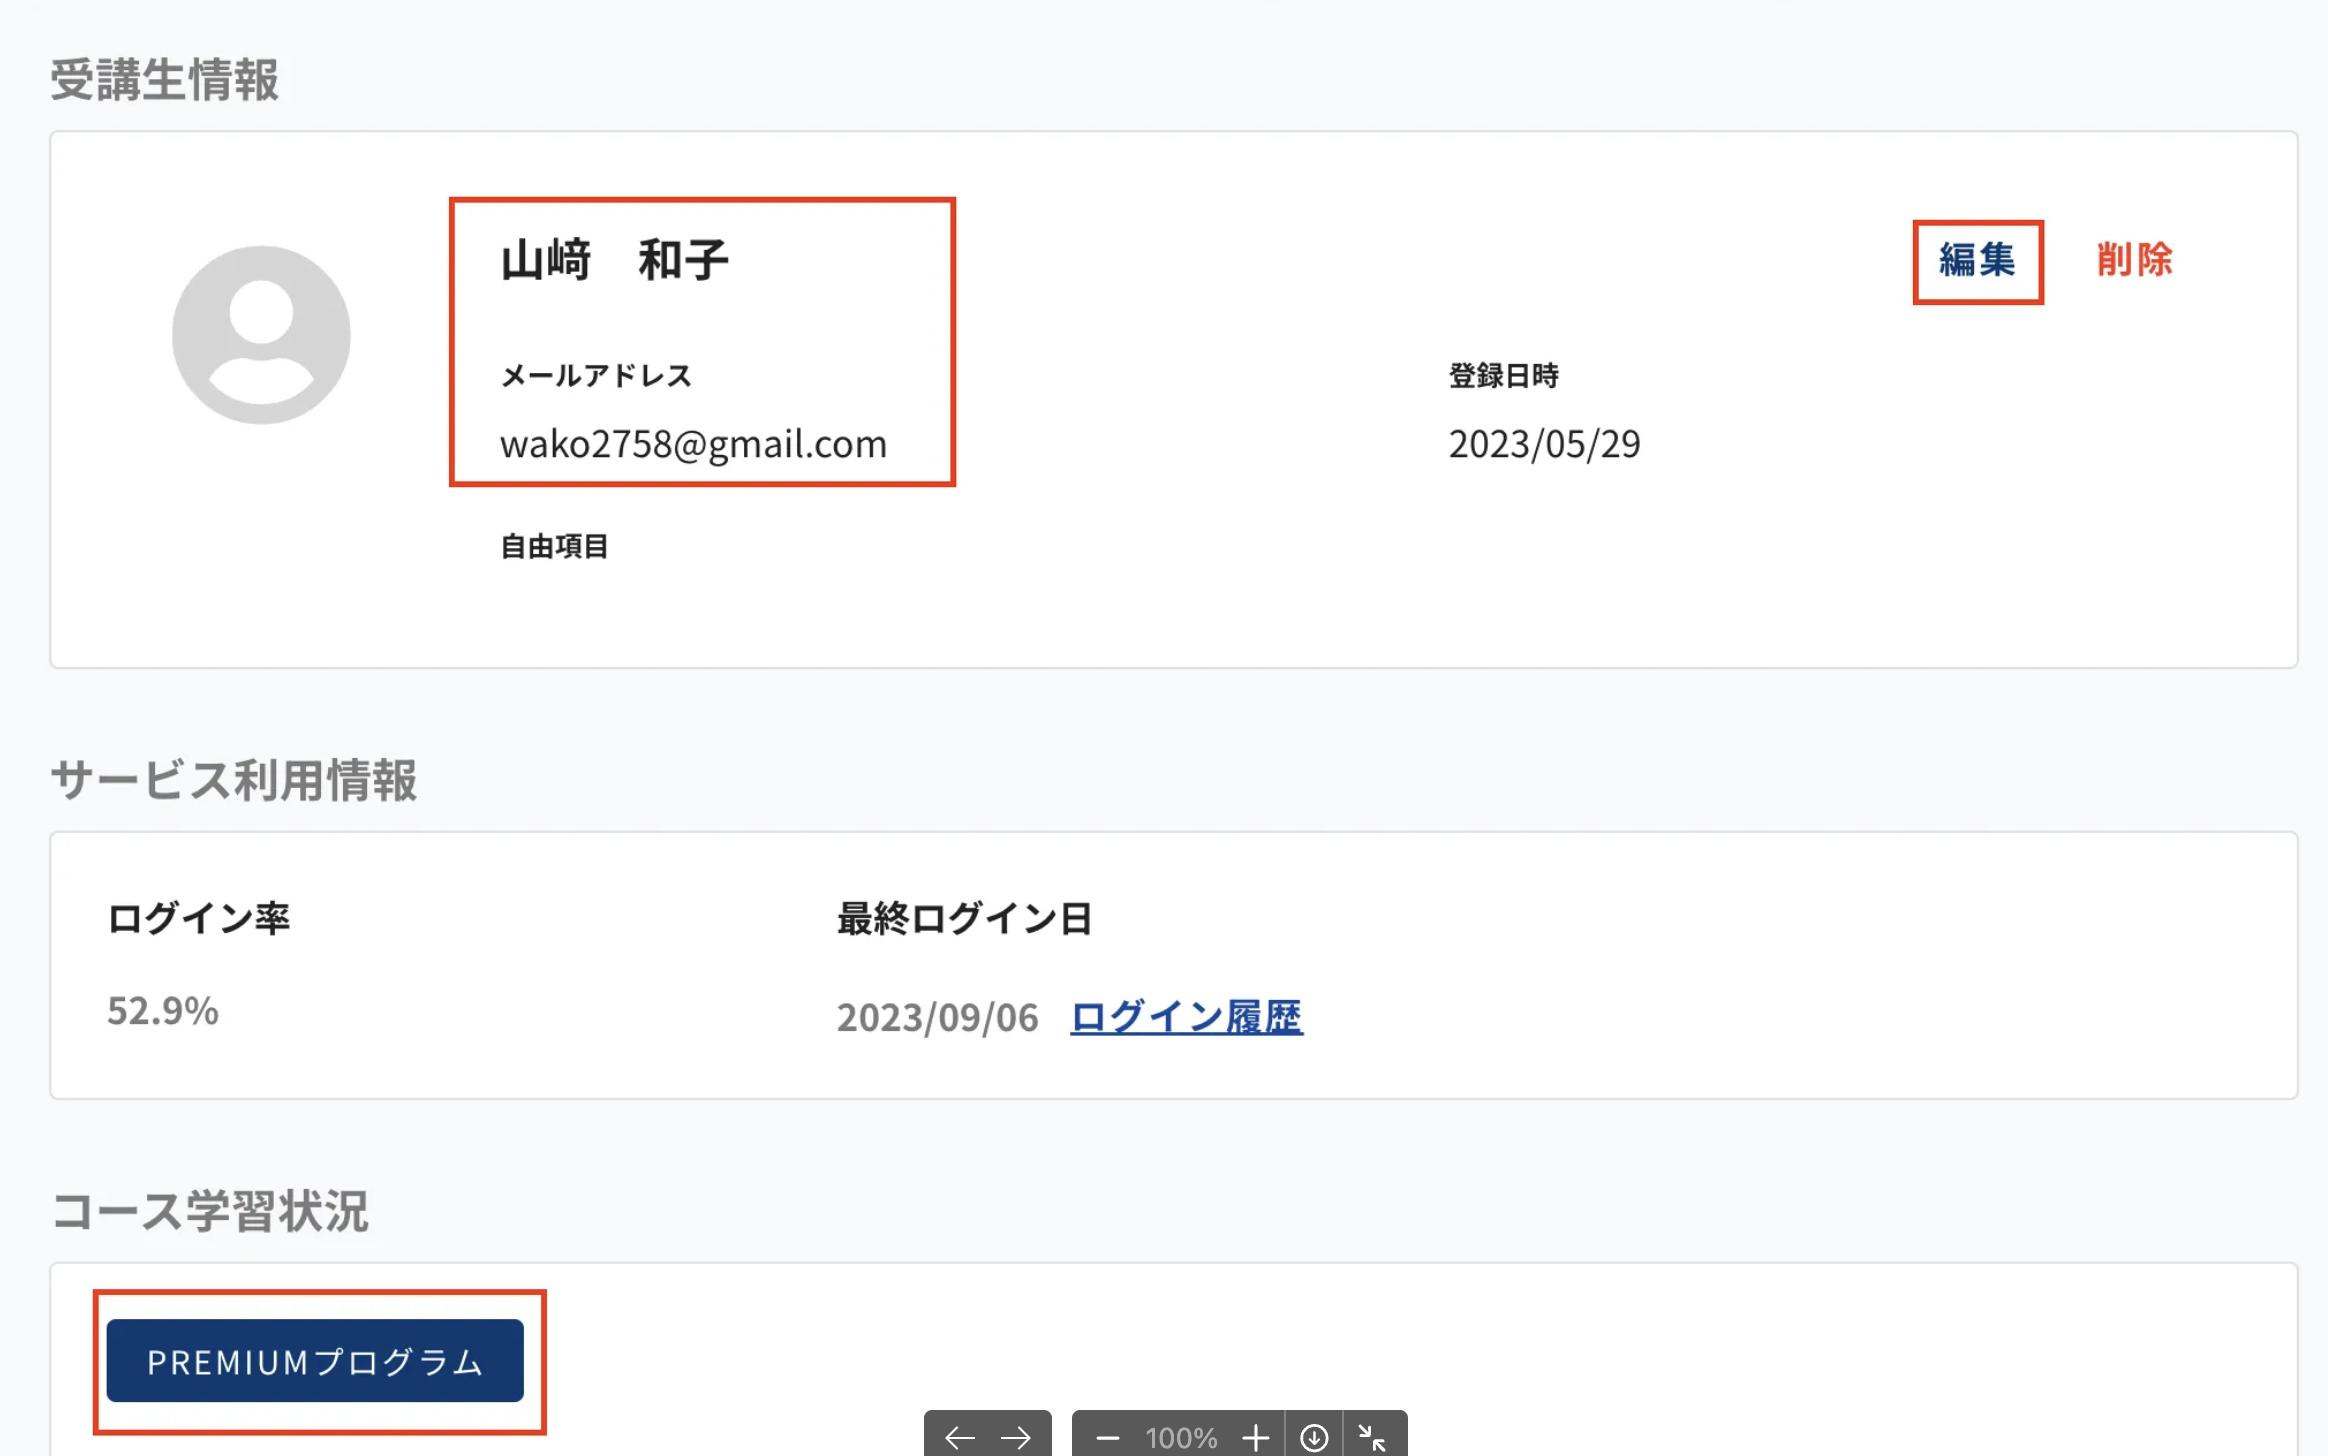Image resolution: width=2328 pixels, height=1456 pixels.
Task: Click the email wako2758@gmail.com
Action: (x=693, y=444)
